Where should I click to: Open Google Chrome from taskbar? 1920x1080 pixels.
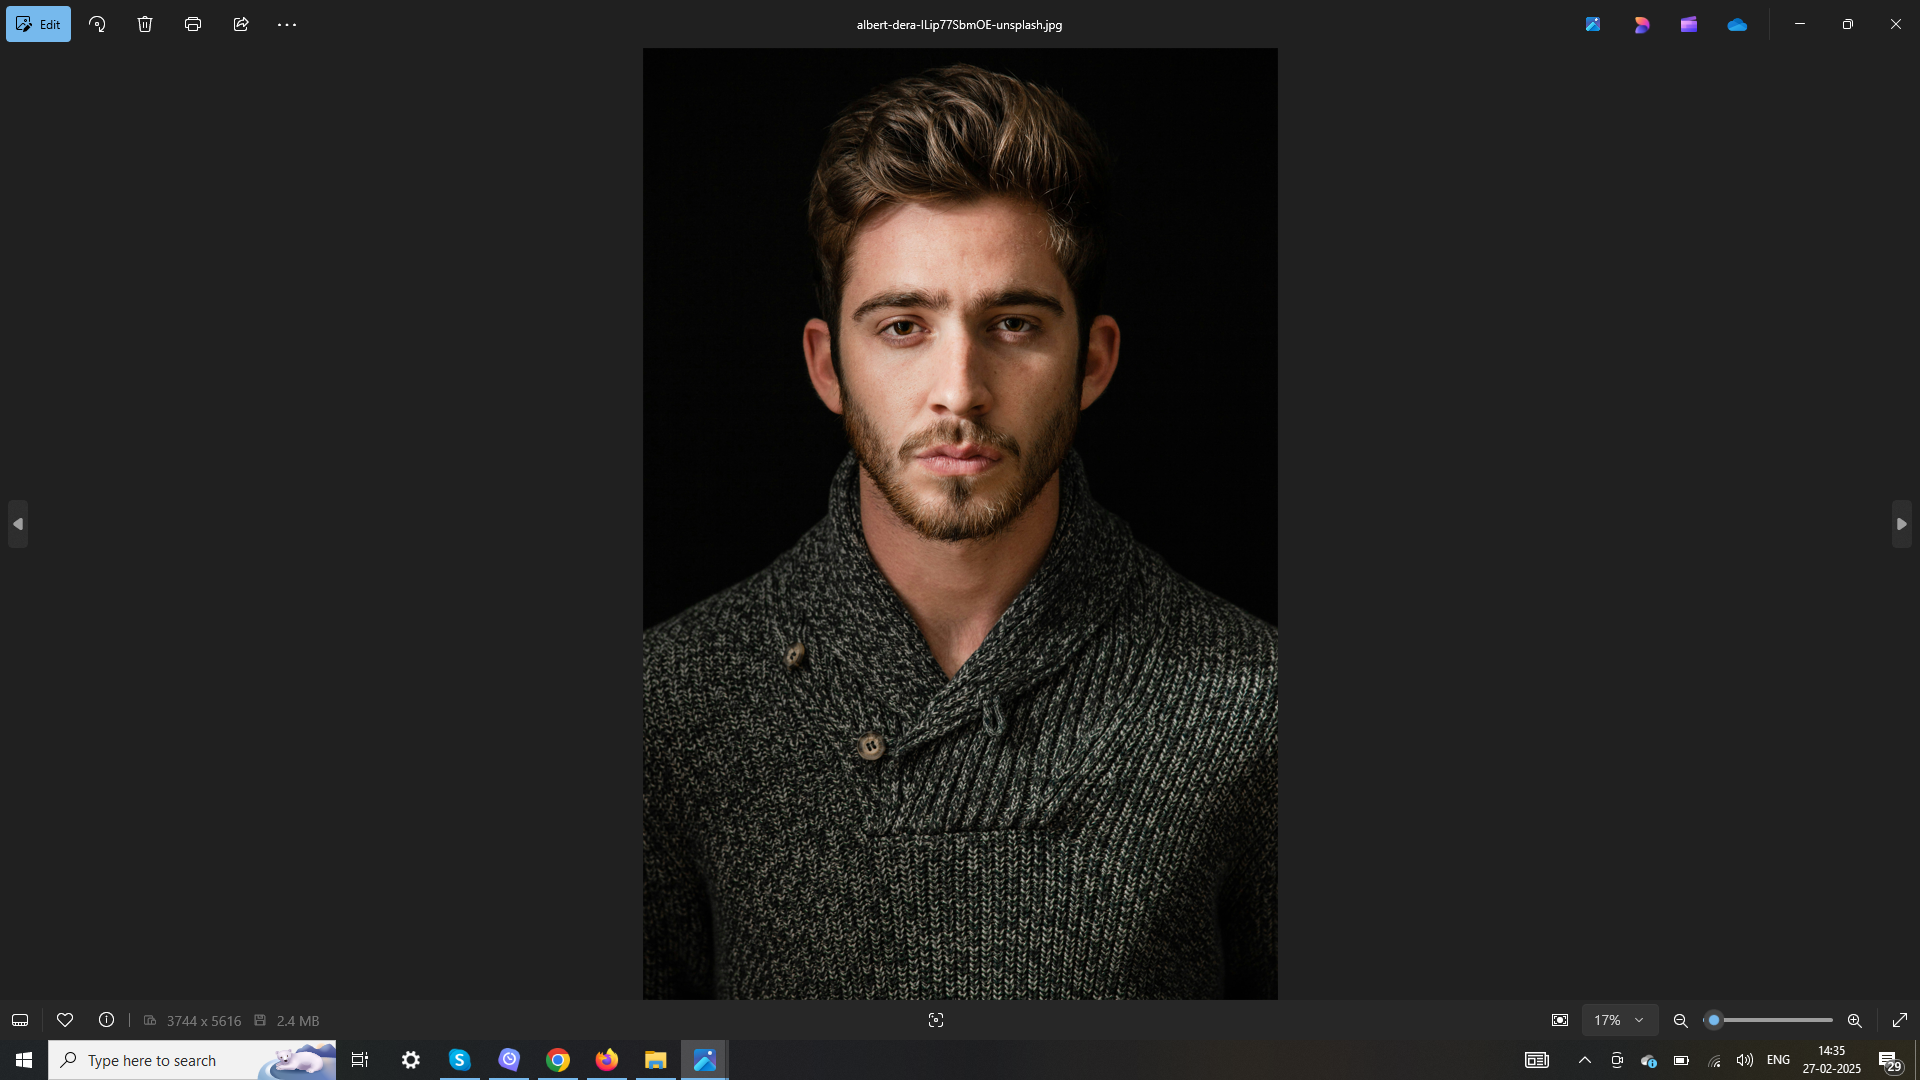pyautogui.click(x=558, y=1060)
